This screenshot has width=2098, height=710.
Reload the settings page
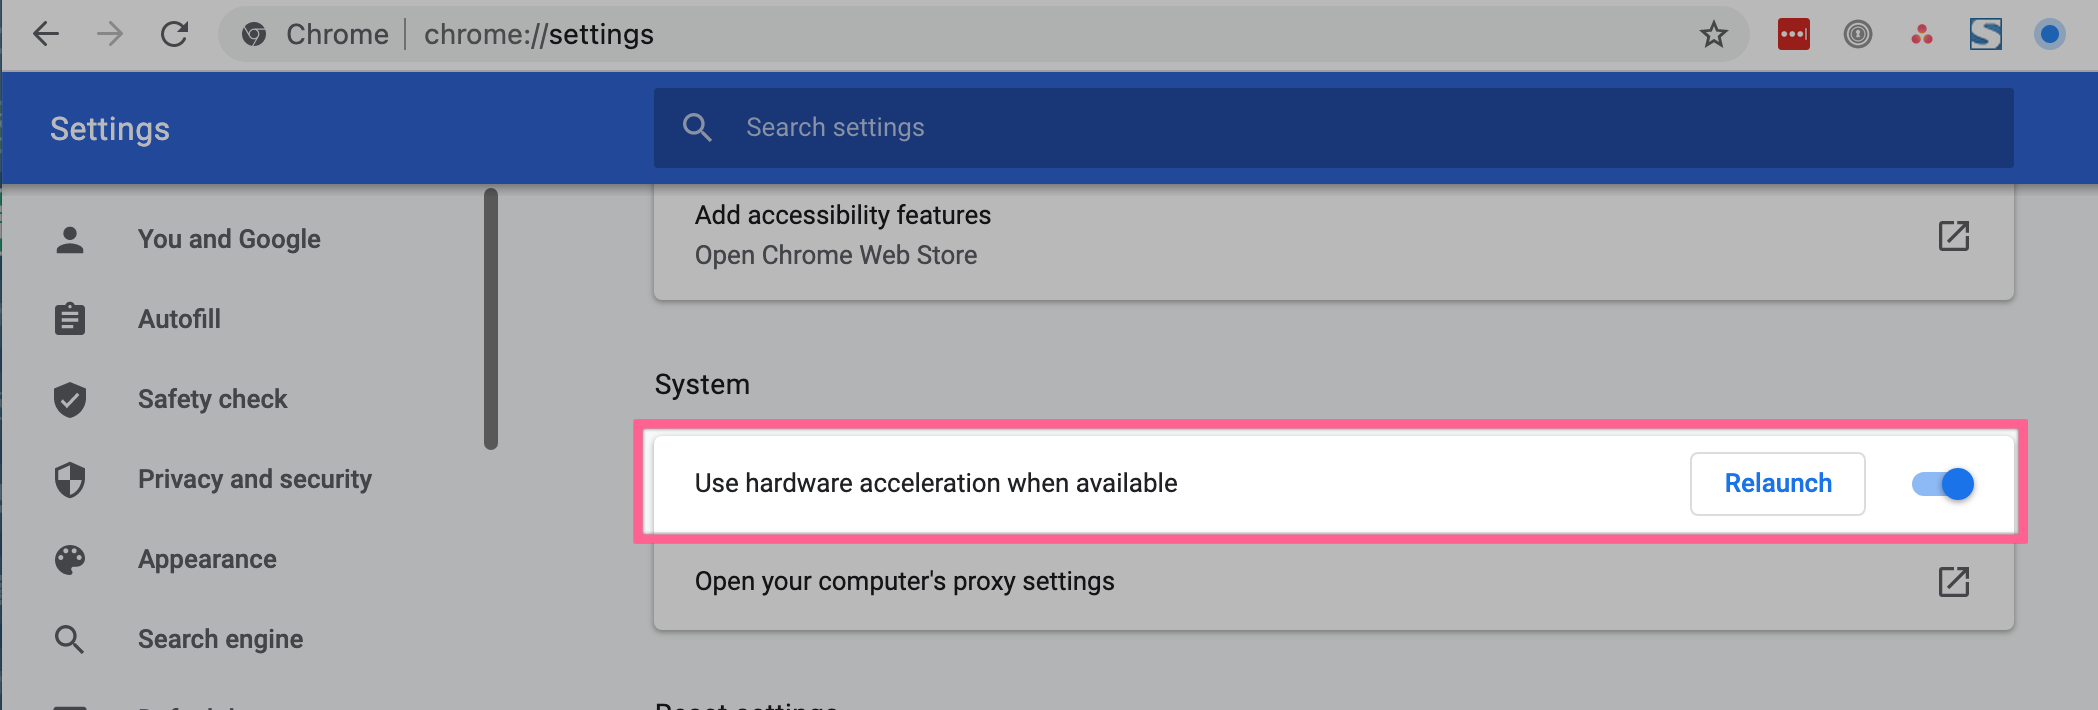(175, 35)
